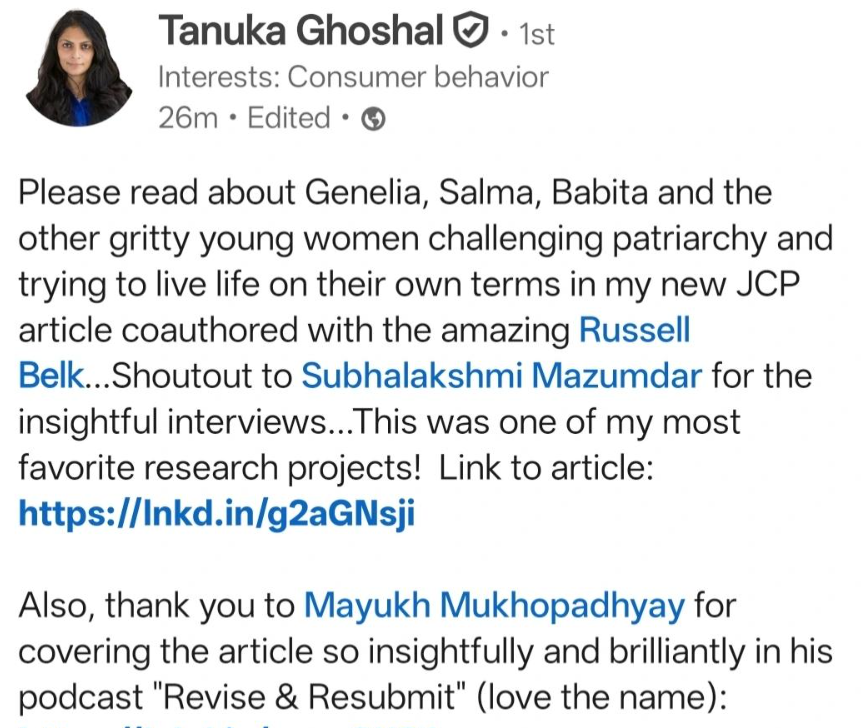Open Tanuka Ghoshal's profile photo
Image resolution: width=862 pixels, height=728 pixels.
[x=78, y=73]
